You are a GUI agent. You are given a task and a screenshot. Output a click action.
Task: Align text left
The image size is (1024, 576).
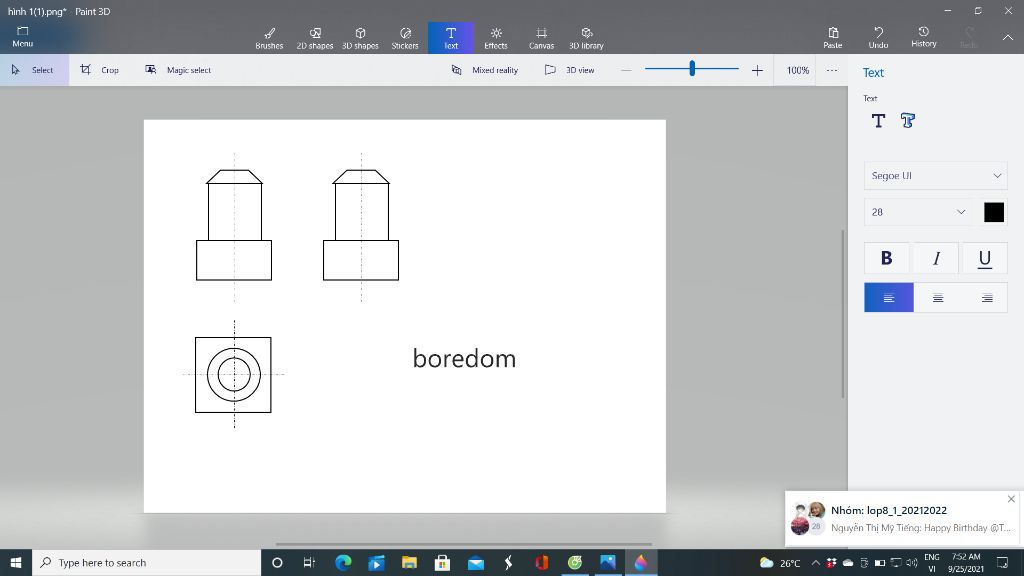tap(889, 298)
